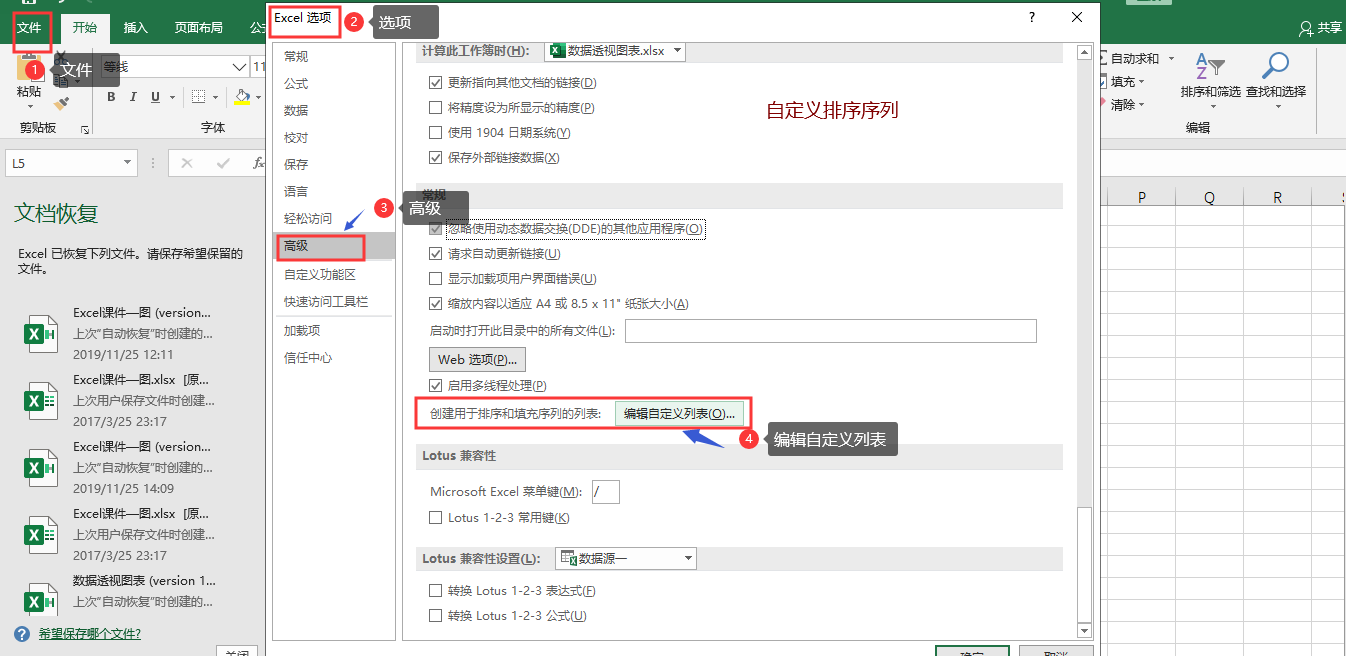1346x656 pixels.
Task: Switch to the 页面布局 ribbon tab
Action: pos(199,28)
